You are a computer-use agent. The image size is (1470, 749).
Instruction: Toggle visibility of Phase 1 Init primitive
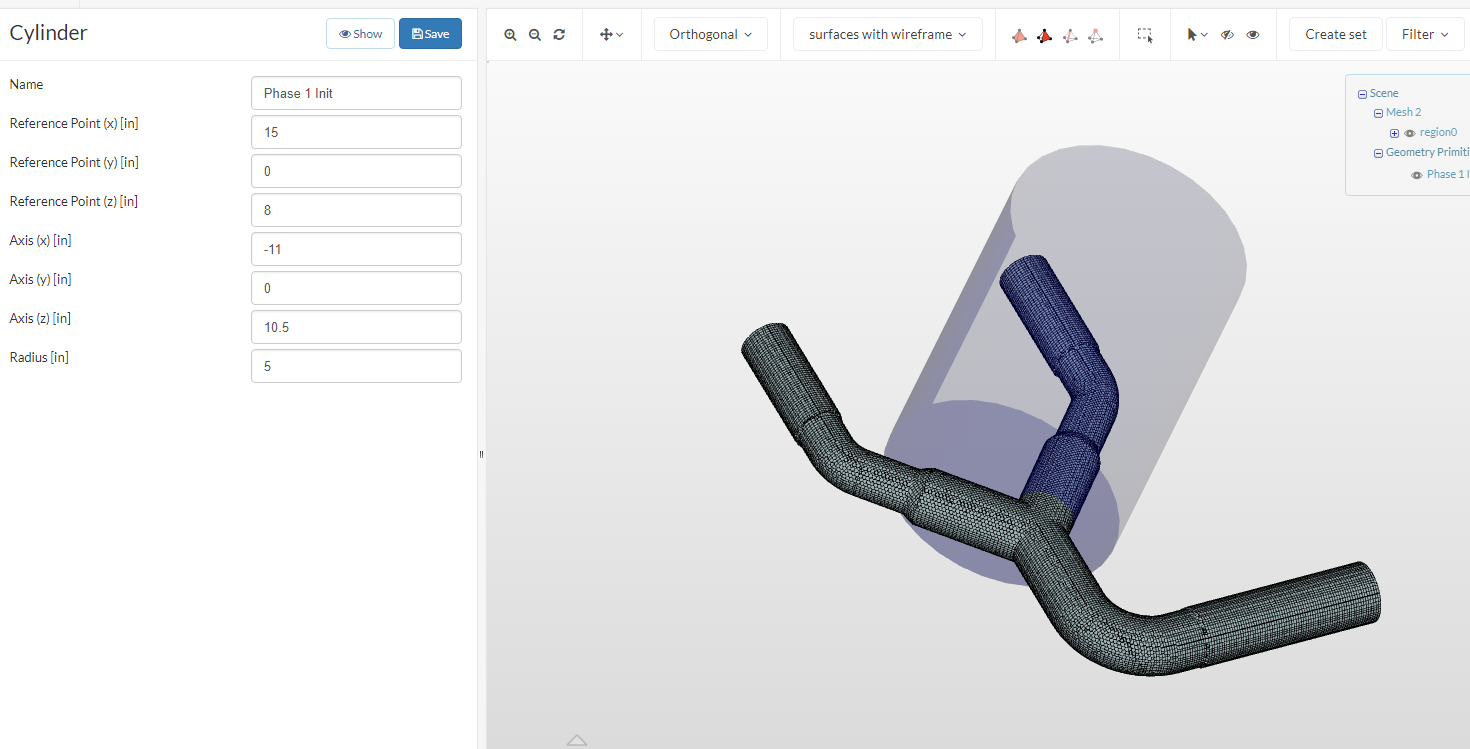tap(1416, 175)
